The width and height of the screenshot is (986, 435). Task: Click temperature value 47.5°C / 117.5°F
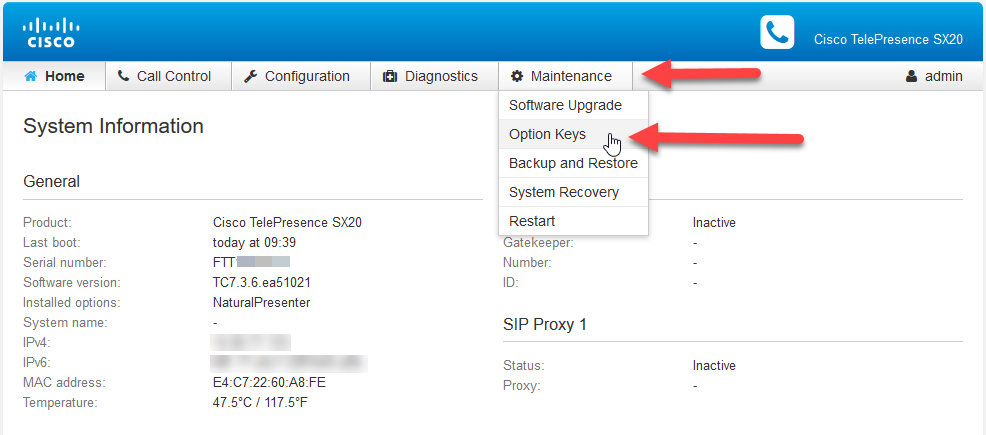(x=260, y=403)
